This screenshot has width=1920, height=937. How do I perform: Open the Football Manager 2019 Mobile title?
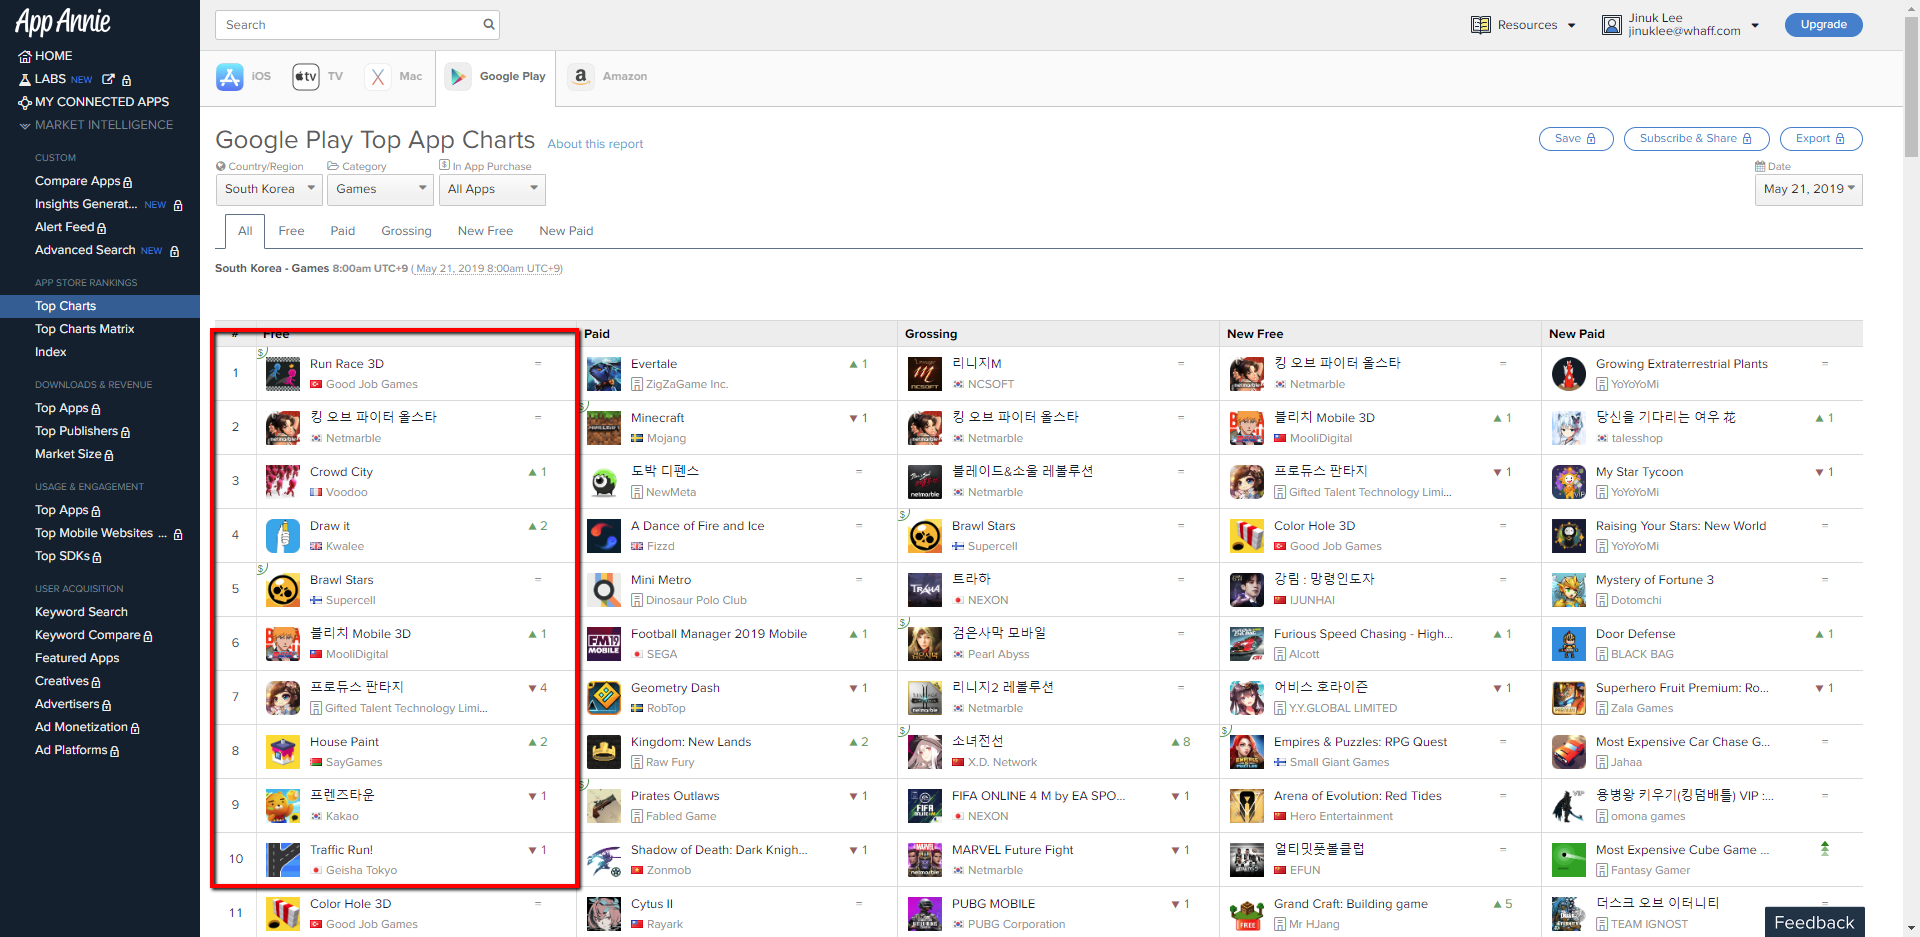tap(719, 634)
